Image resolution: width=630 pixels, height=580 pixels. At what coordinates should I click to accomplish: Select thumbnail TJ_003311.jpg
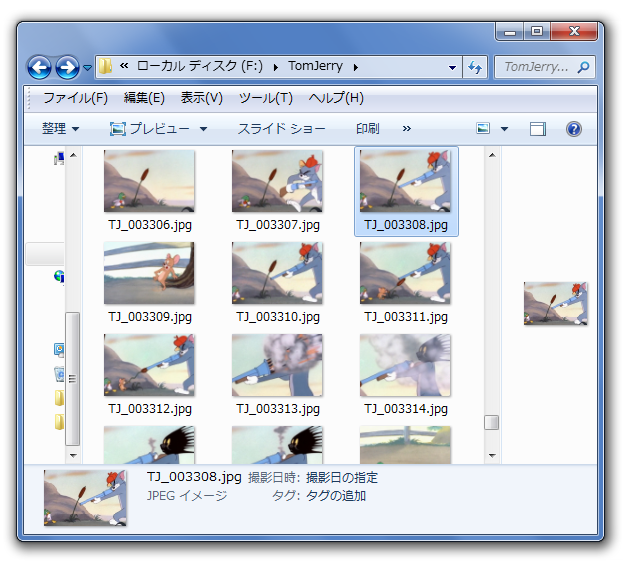(405, 273)
